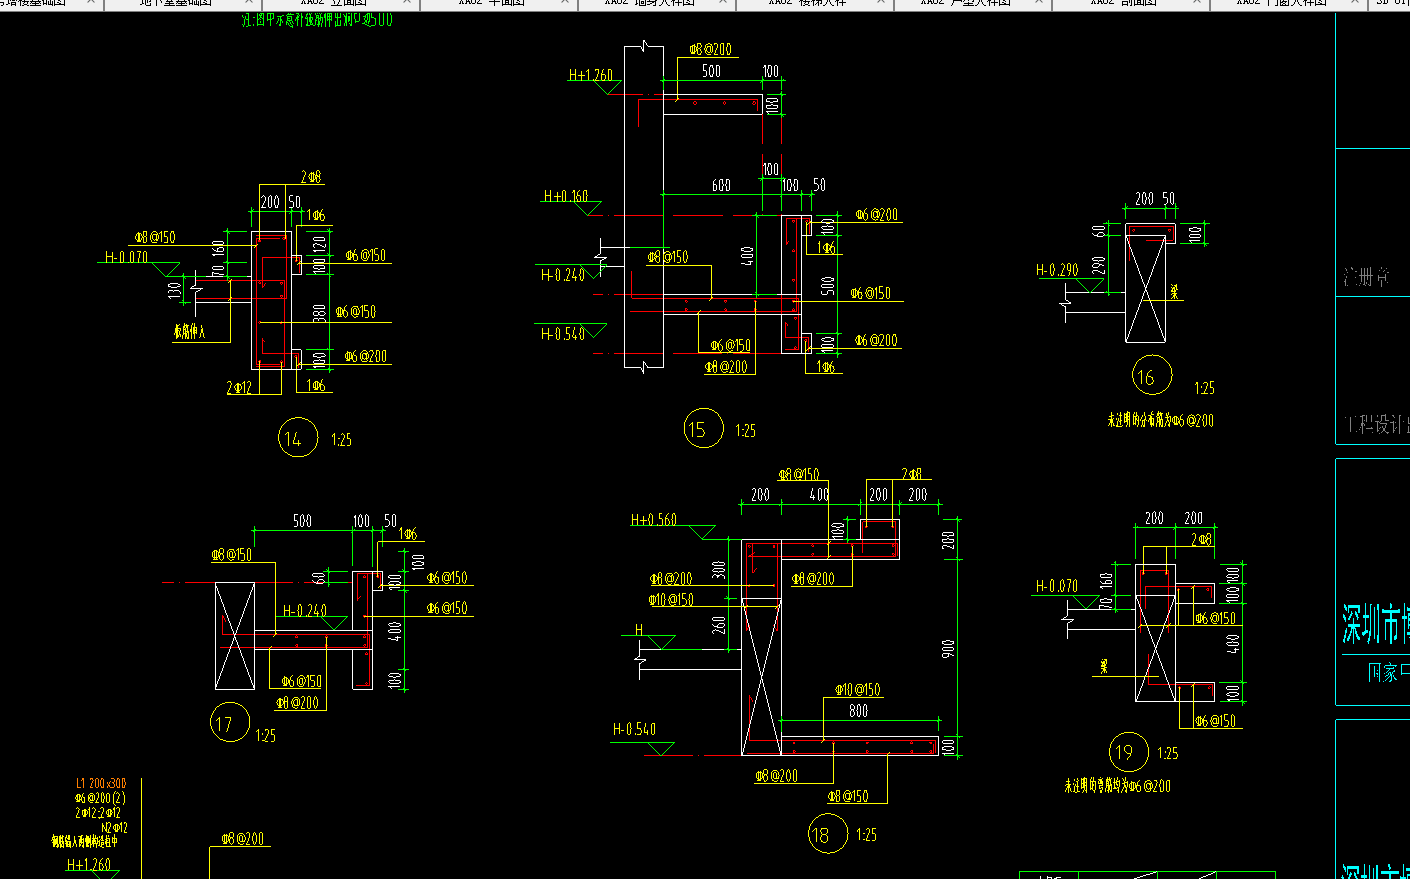Click the 800 dimension in detail 18

click(858, 711)
